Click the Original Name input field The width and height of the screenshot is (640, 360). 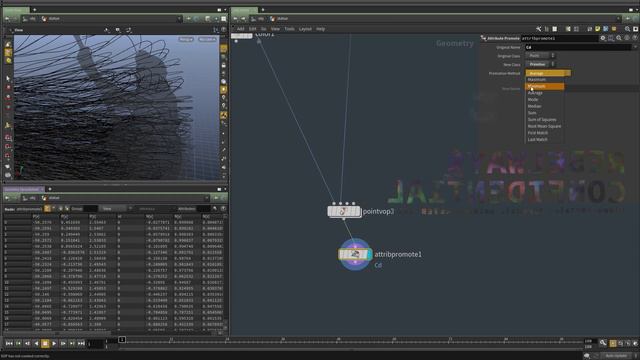(x=578, y=47)
